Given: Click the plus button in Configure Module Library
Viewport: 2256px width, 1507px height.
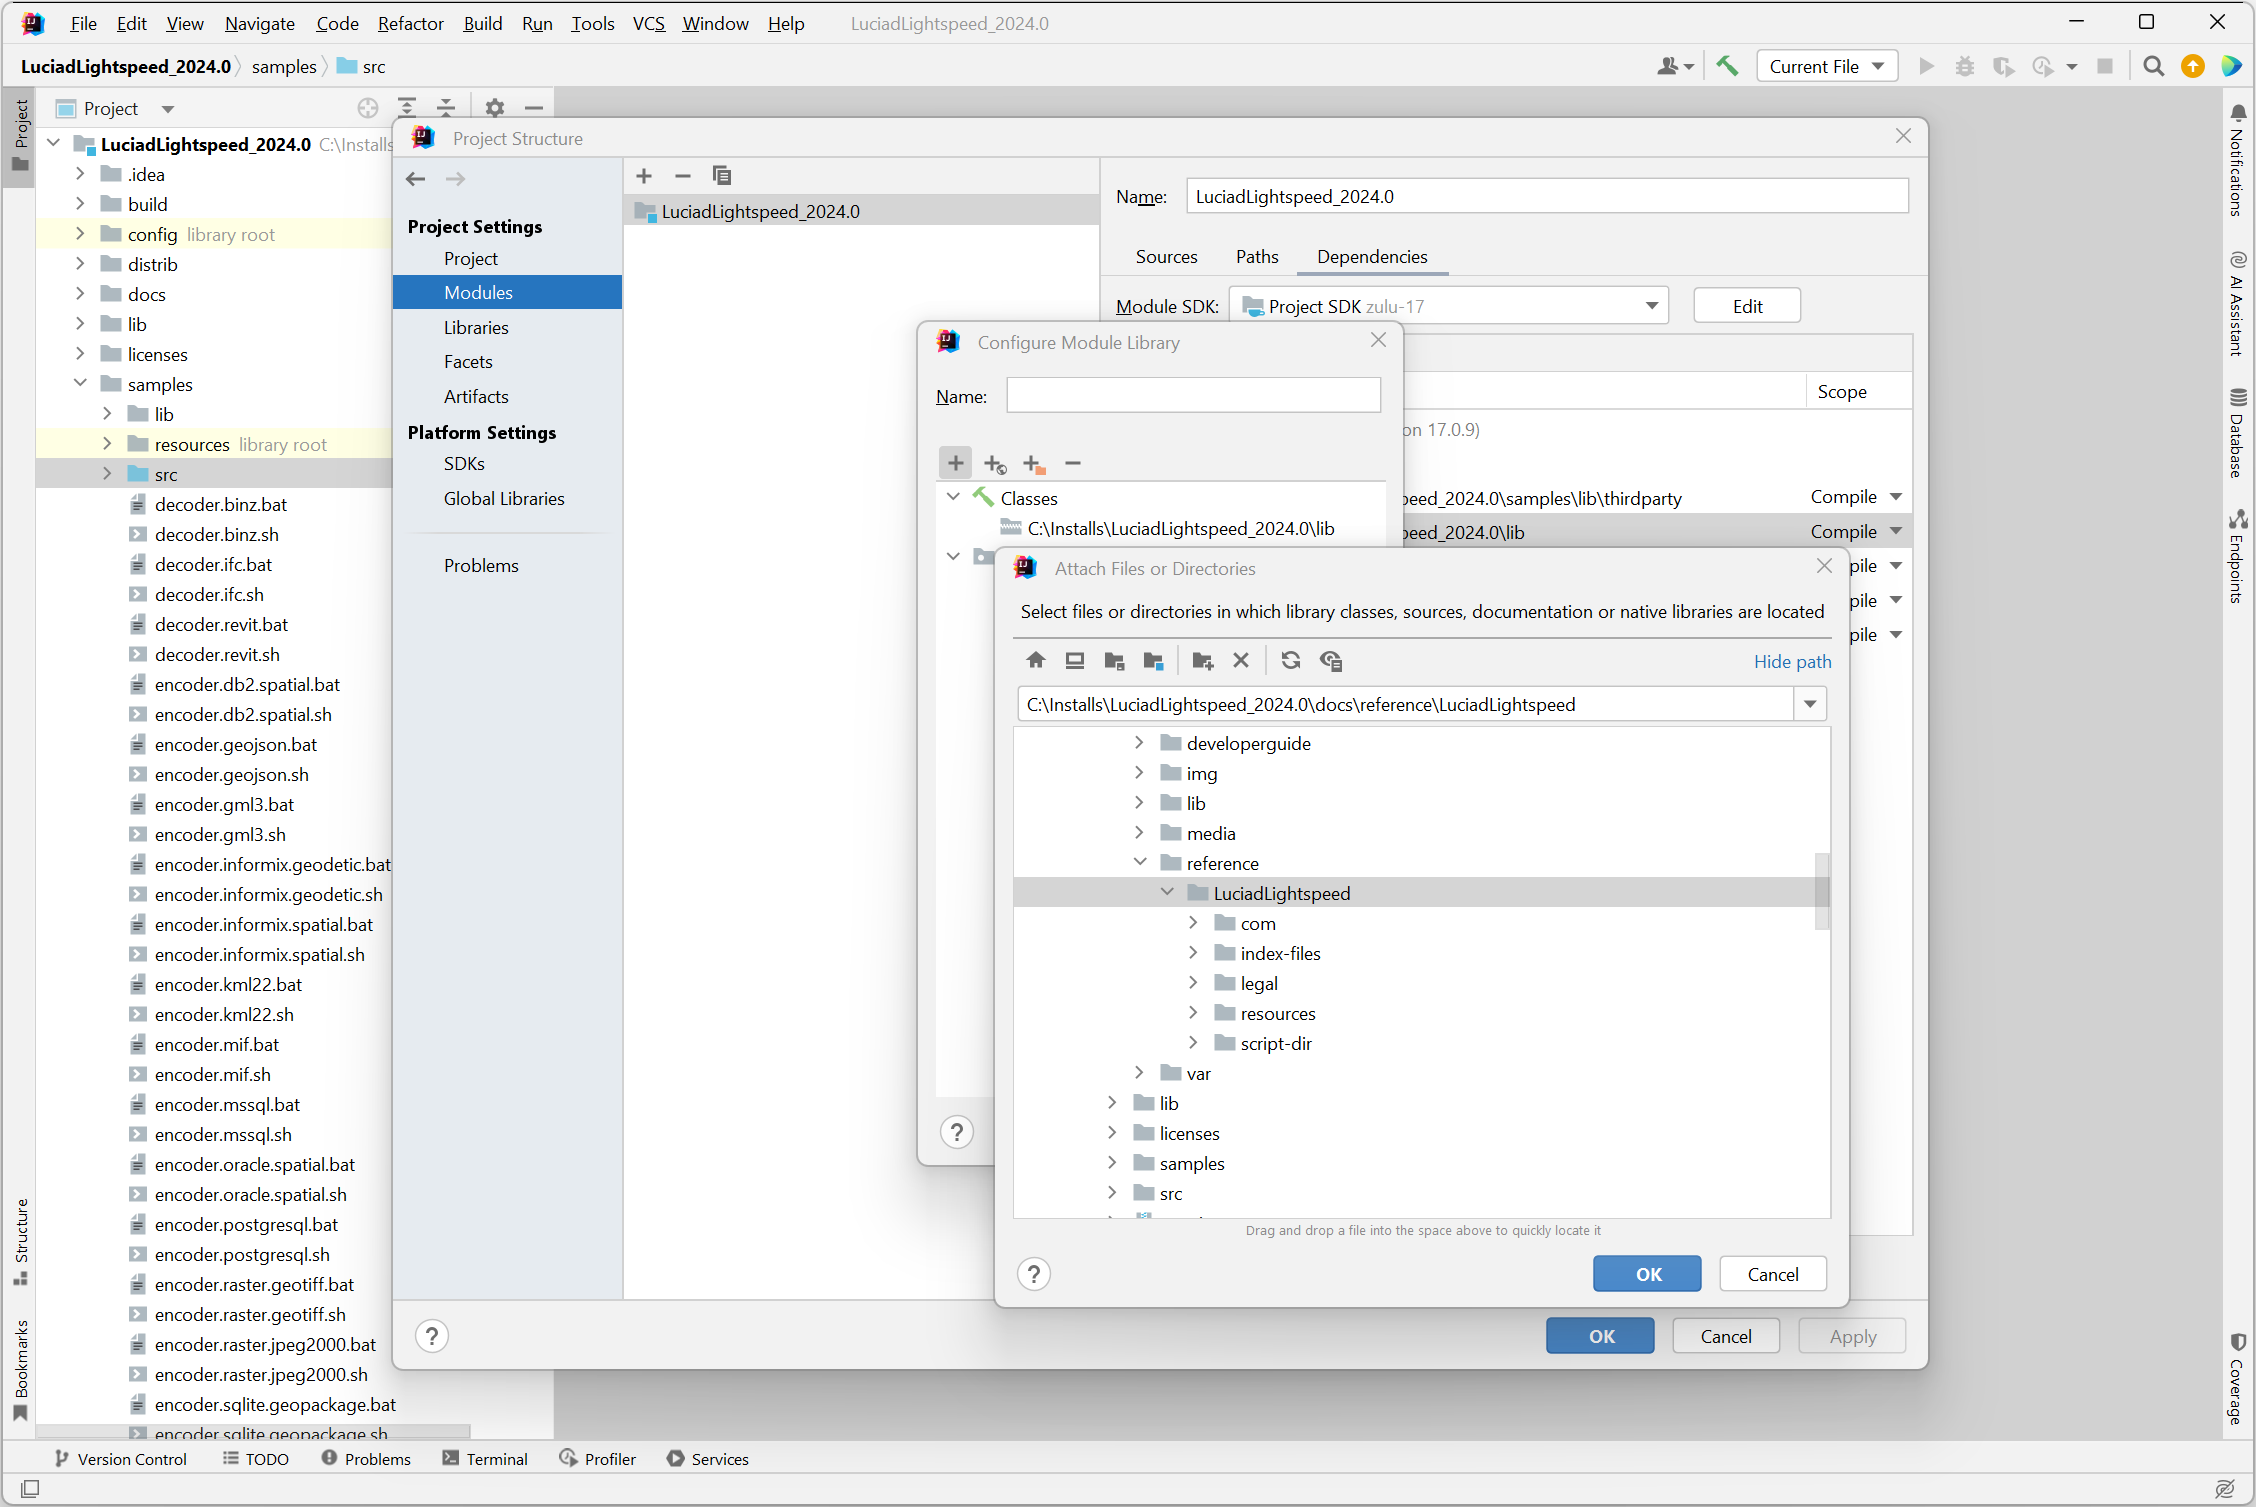Looking at the screenshot, I should (x=956, y=463).
